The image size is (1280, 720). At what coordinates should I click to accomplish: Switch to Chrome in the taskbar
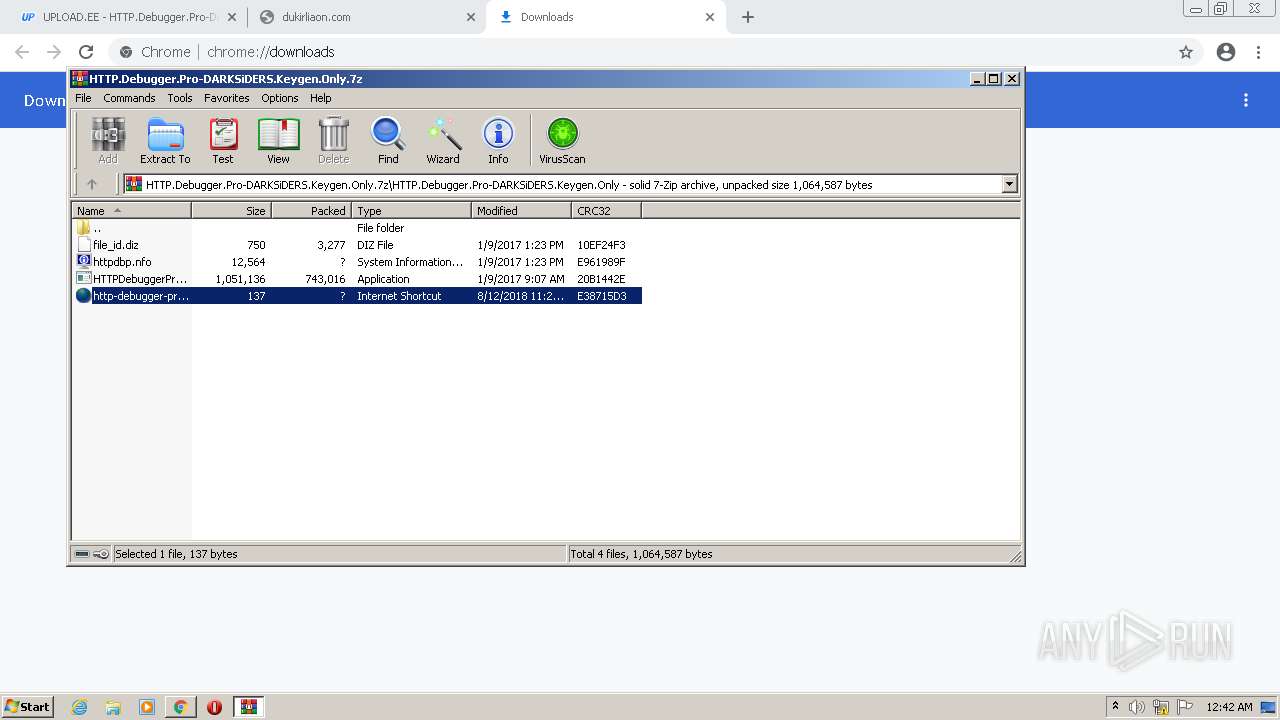[180, 707]
